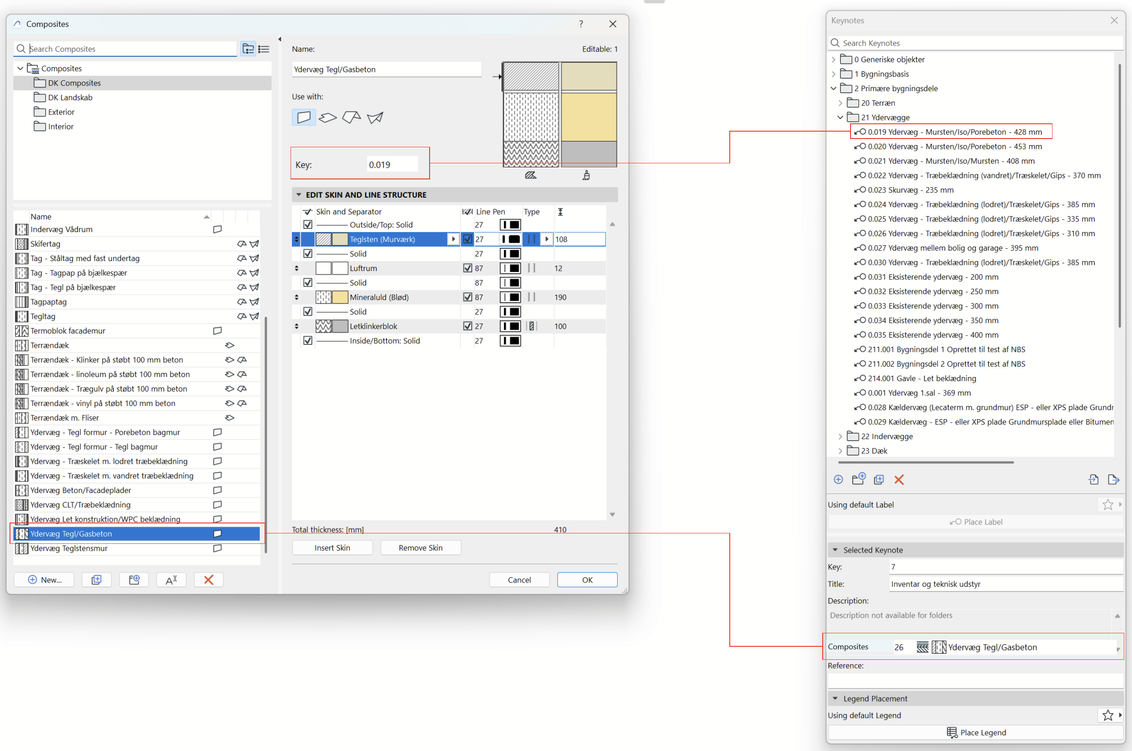Viewport: 1132px width, 751px height.
Task: Duplicate keynote icon in Keynotes panel
Action: pos(879,479)
